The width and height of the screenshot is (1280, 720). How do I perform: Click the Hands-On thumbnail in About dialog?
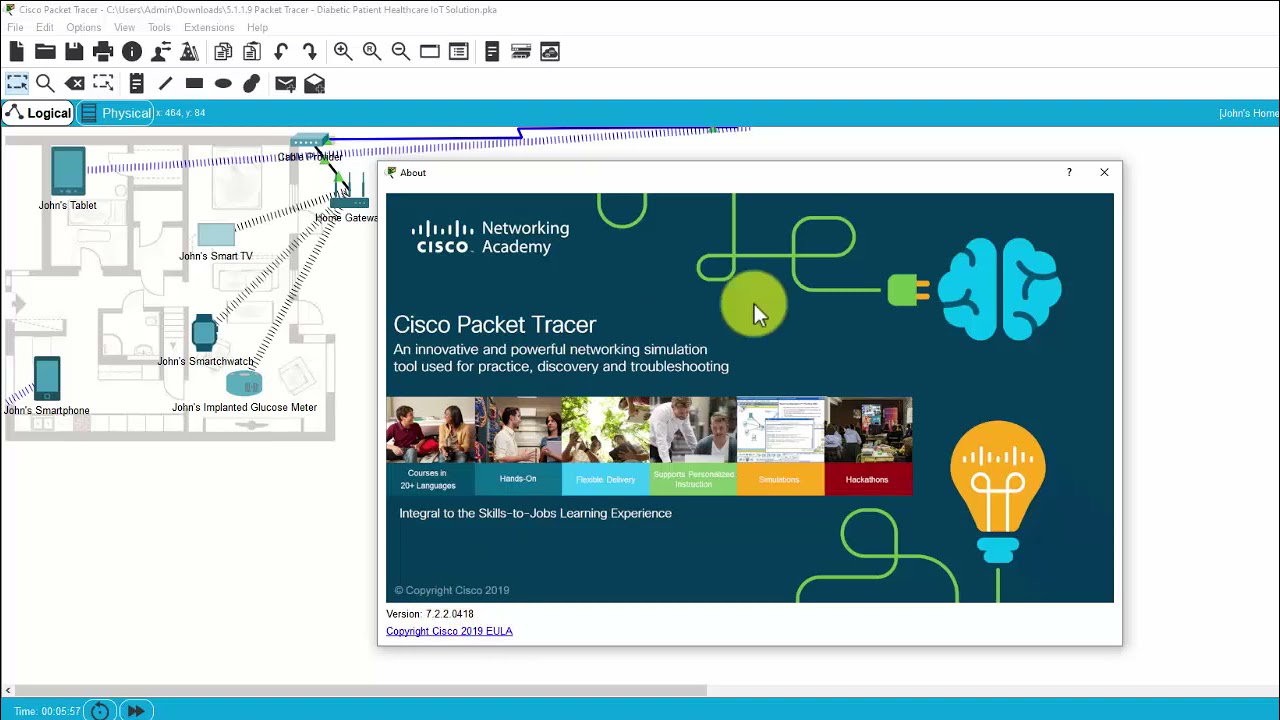518,446
